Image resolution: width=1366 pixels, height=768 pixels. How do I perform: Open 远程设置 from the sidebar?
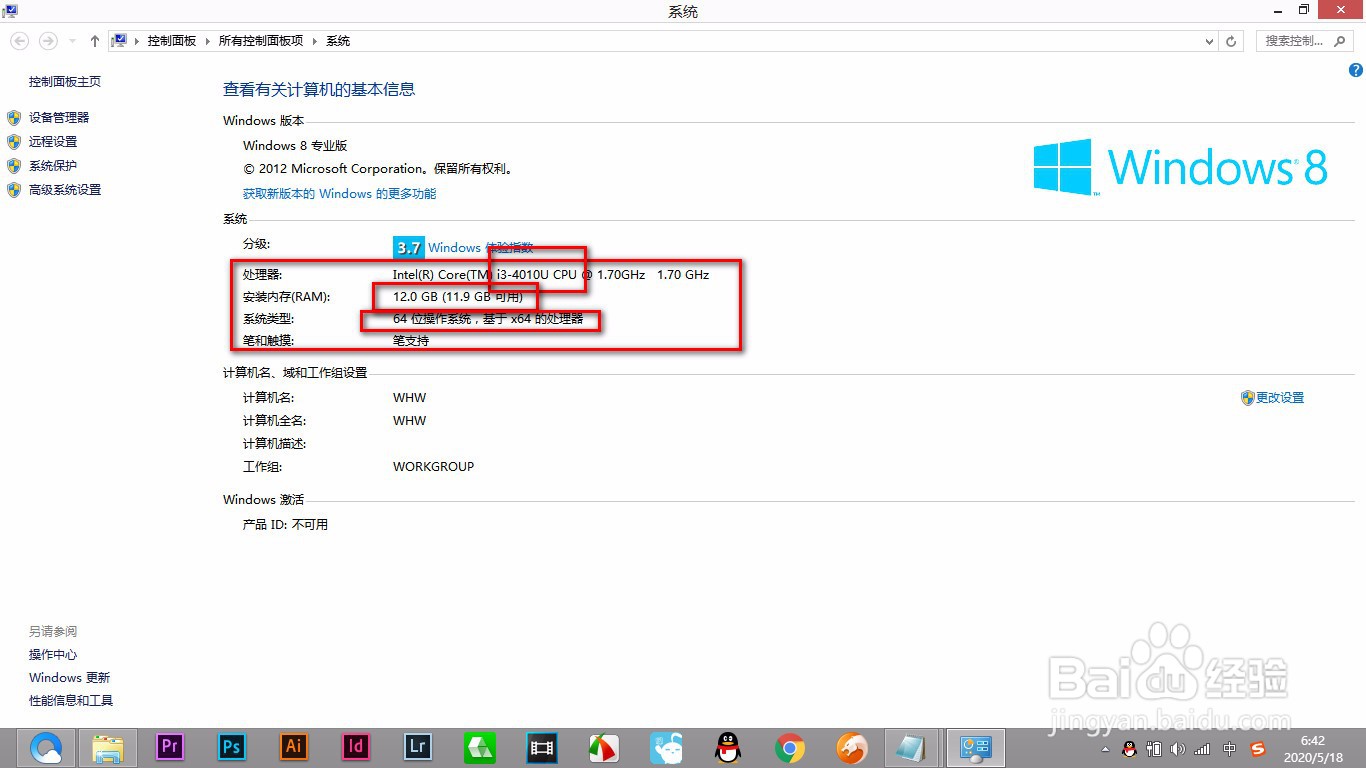click(53, 142)
